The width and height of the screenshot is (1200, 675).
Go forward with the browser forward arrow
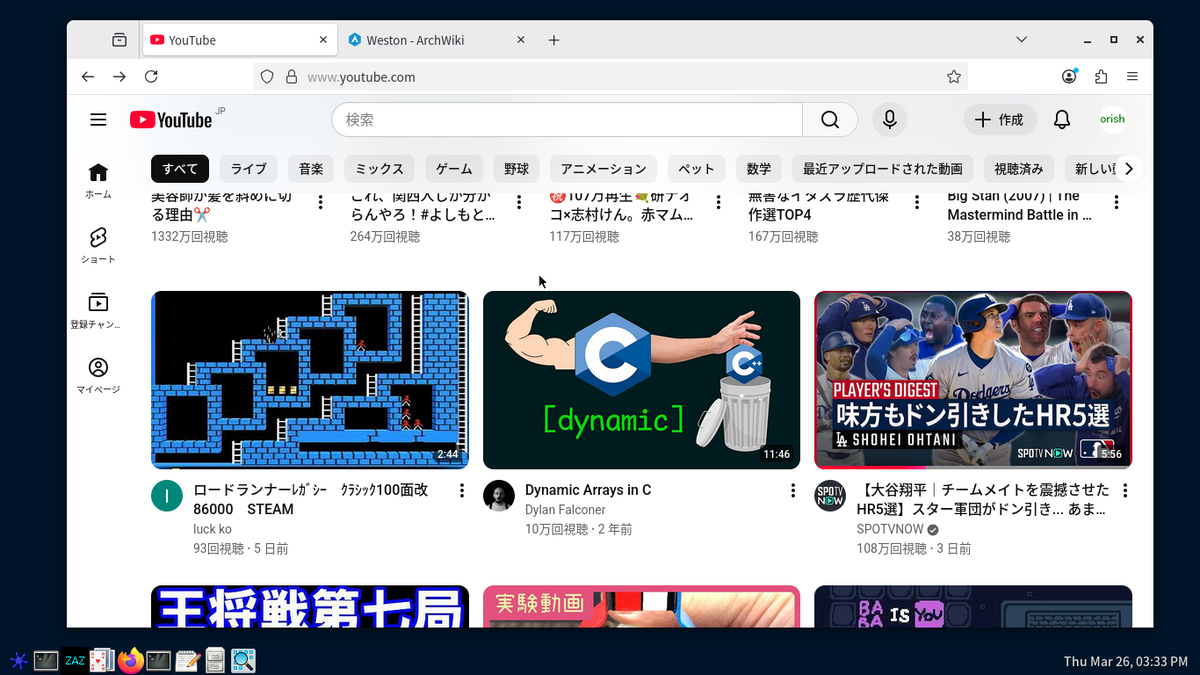[x=119, y=77]
